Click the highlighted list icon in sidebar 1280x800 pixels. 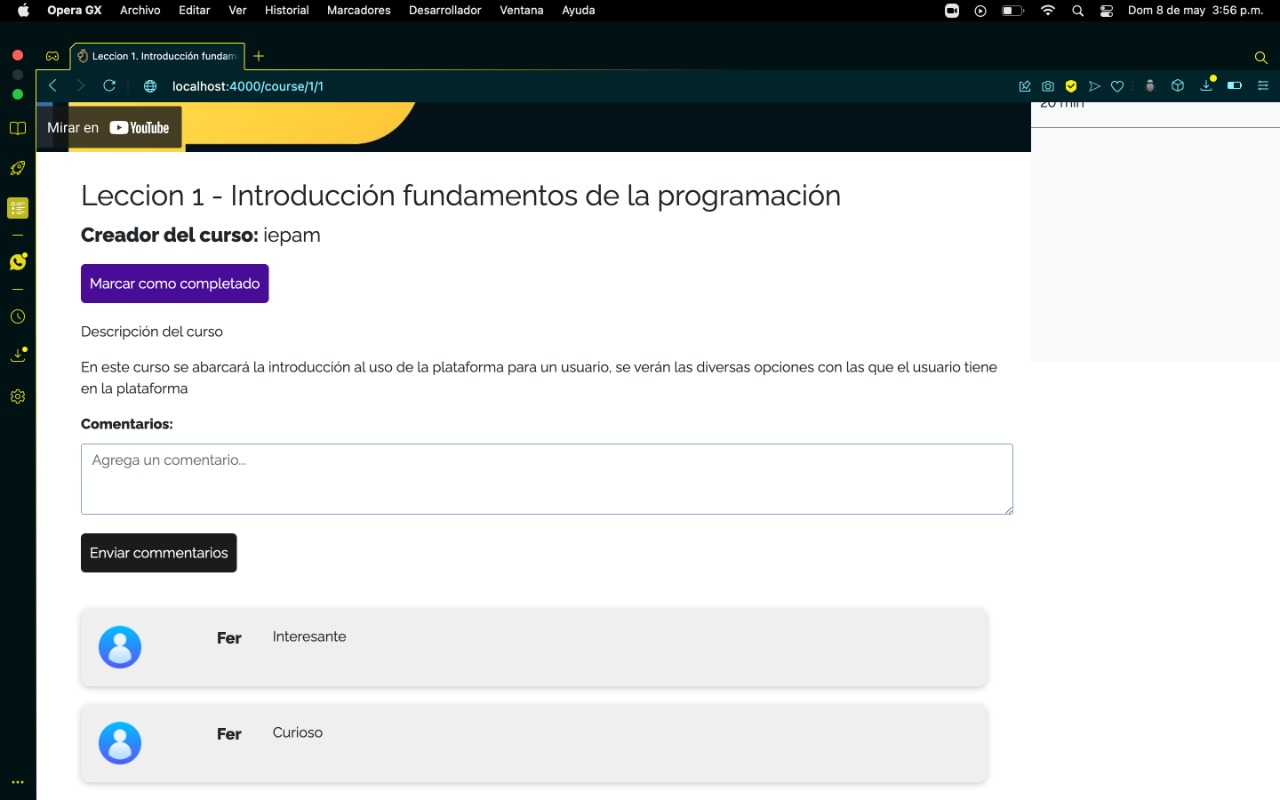[x=17, y=208]
